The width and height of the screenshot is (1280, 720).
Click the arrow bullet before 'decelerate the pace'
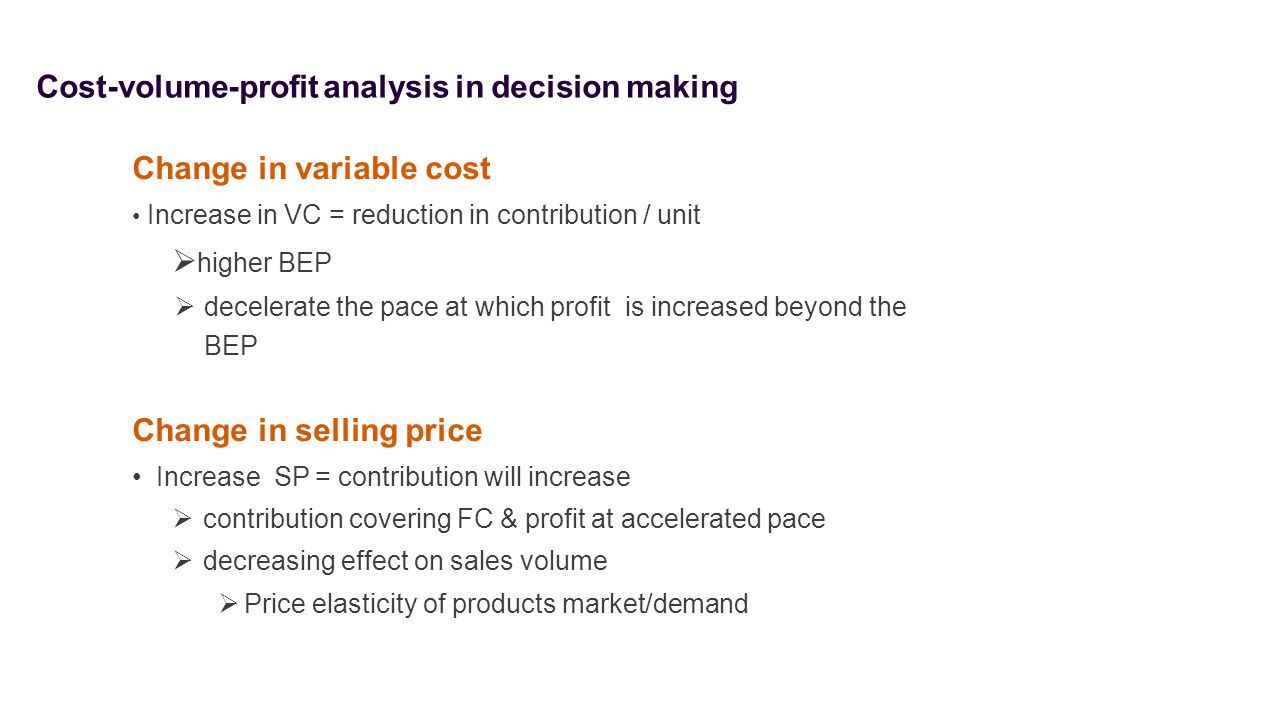pos(183,307)
